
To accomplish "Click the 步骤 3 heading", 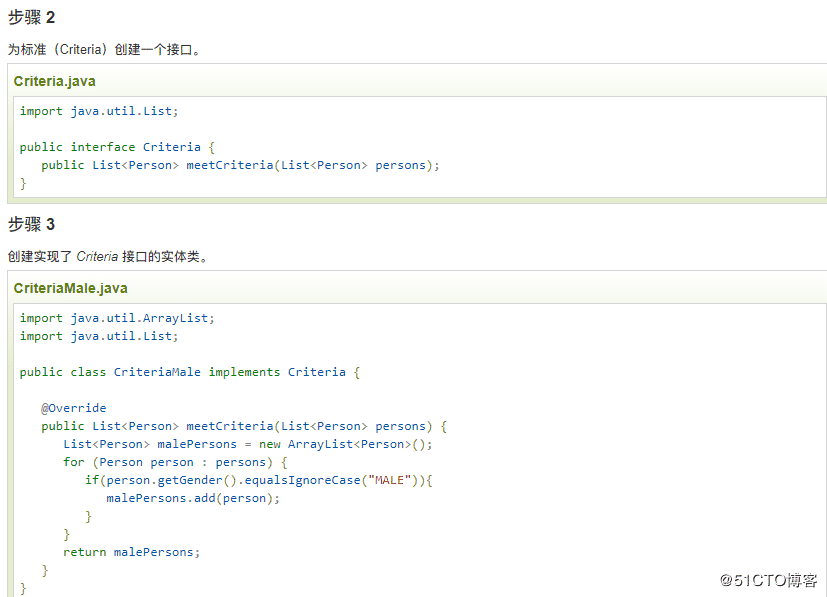I will coord(31,224).
